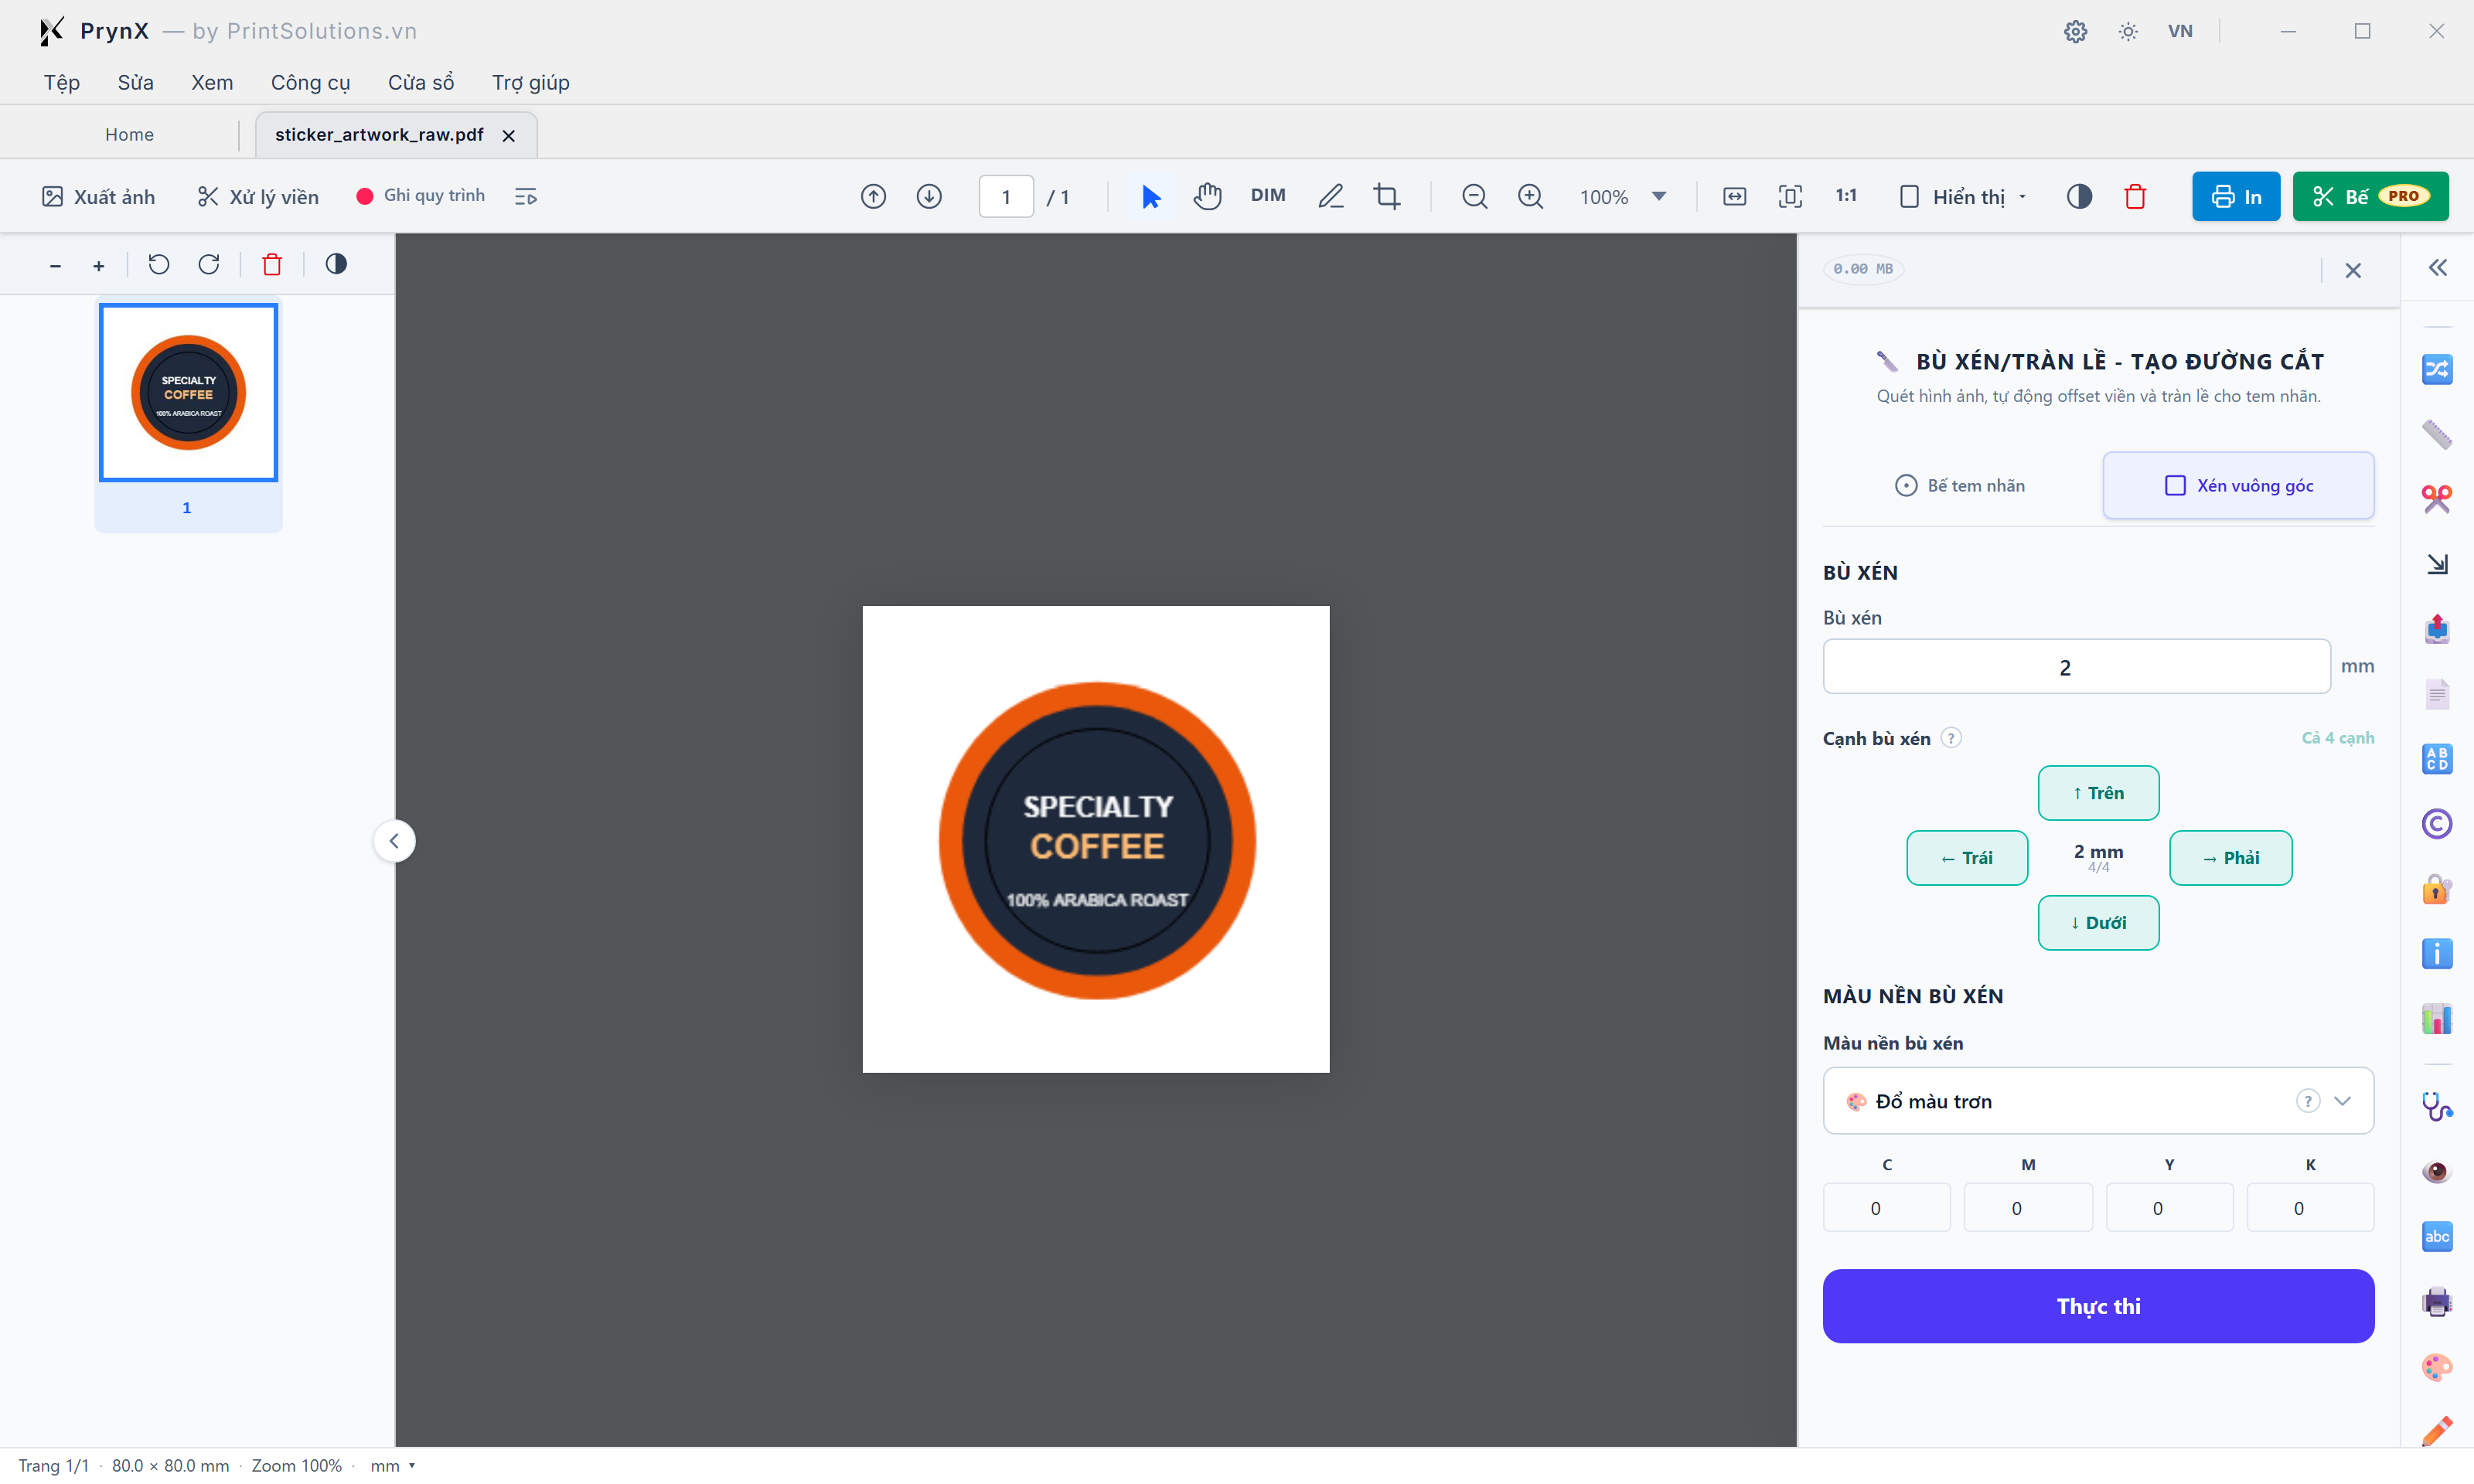Viewport: 2474px width, 1484px height.
Task: Rotate page thumbnail counterclockwise
Action: [159, 264]
